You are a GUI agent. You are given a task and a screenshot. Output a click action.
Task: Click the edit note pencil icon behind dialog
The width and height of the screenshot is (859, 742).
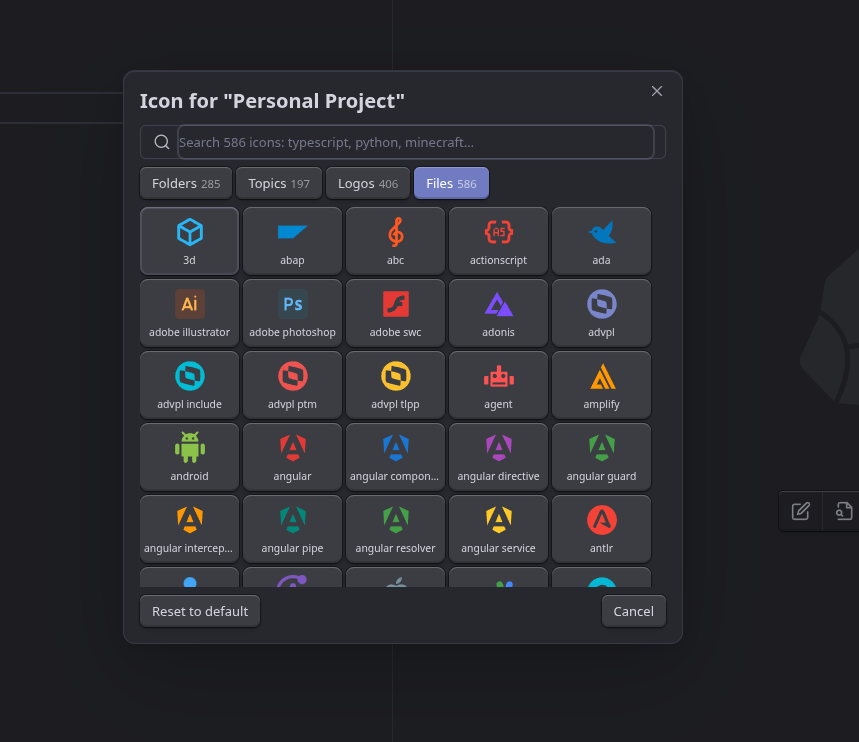[800, 511]
